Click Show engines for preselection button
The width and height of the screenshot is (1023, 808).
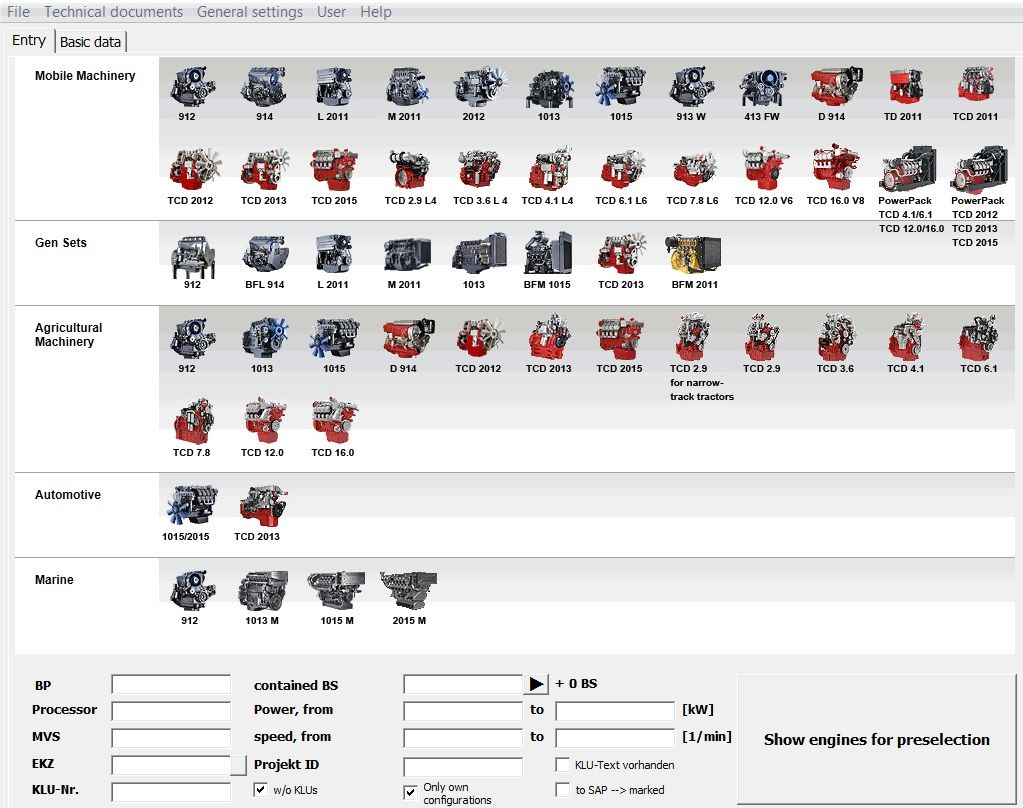pyautogui.click(x=876, y=740)
